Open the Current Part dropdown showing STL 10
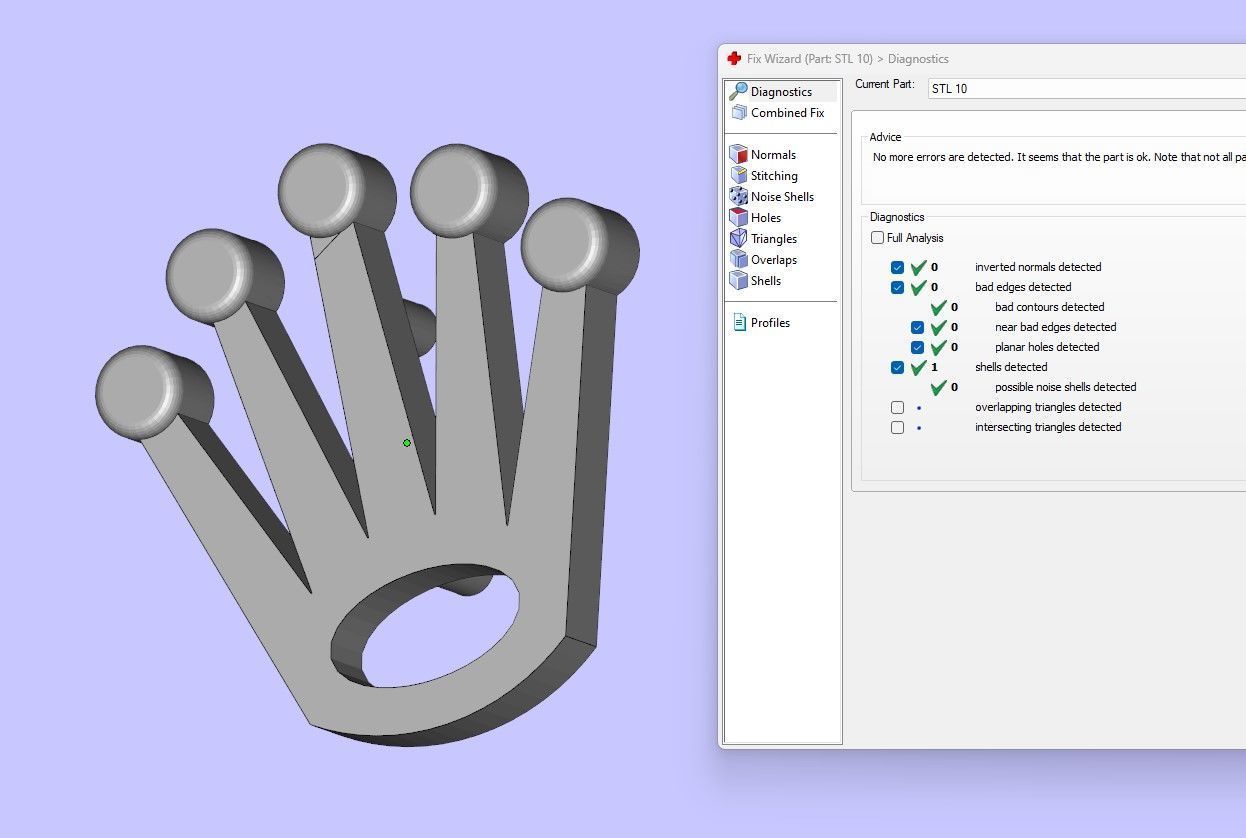This screenshot has height=838, width=1246. pyautogui.click(x=1086, y=89)
